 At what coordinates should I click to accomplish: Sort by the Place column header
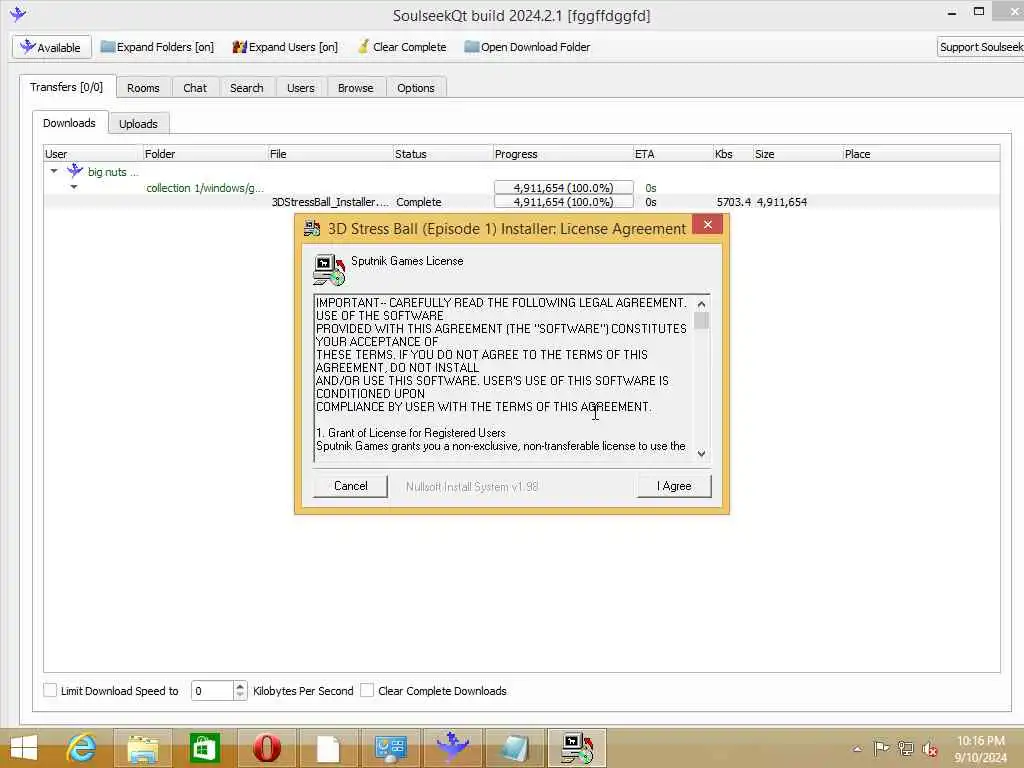click(921, 153)
